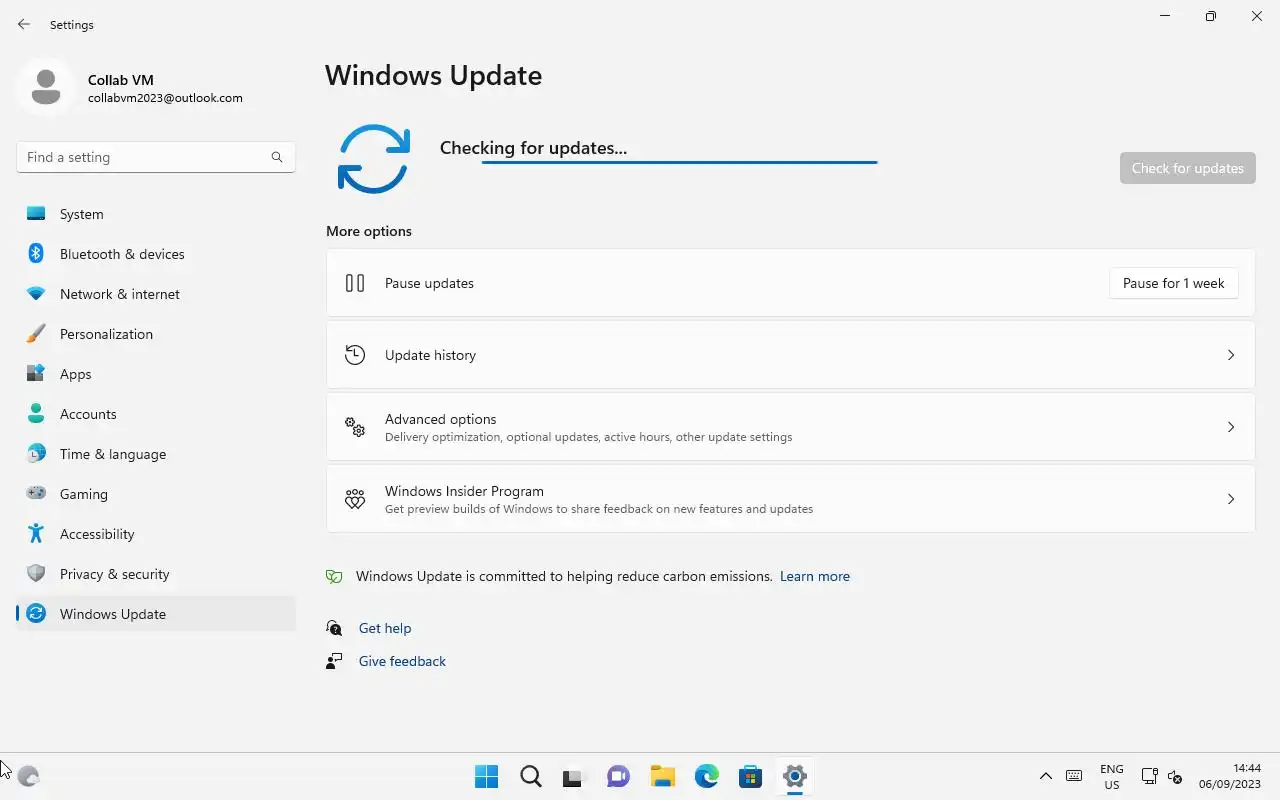
Task: Open the Personalization settings page
Action: (156, 334)
